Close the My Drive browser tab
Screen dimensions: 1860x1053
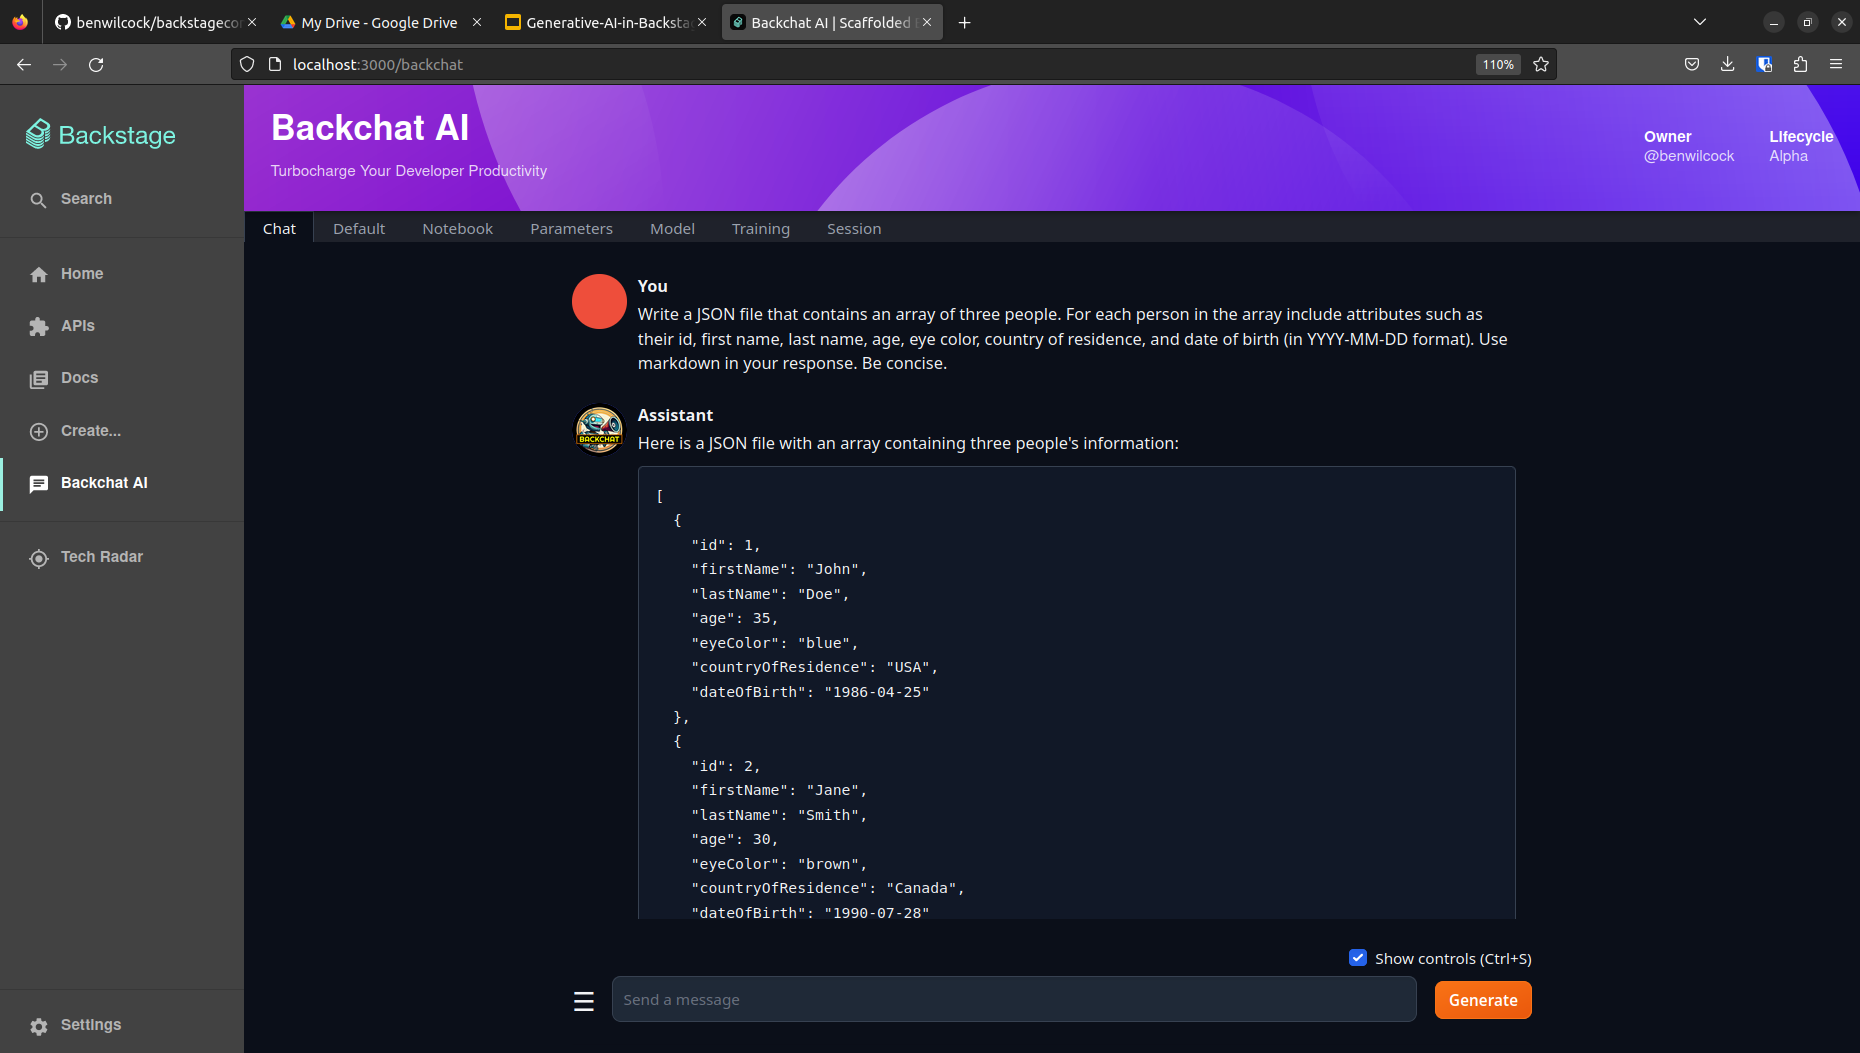477,22
